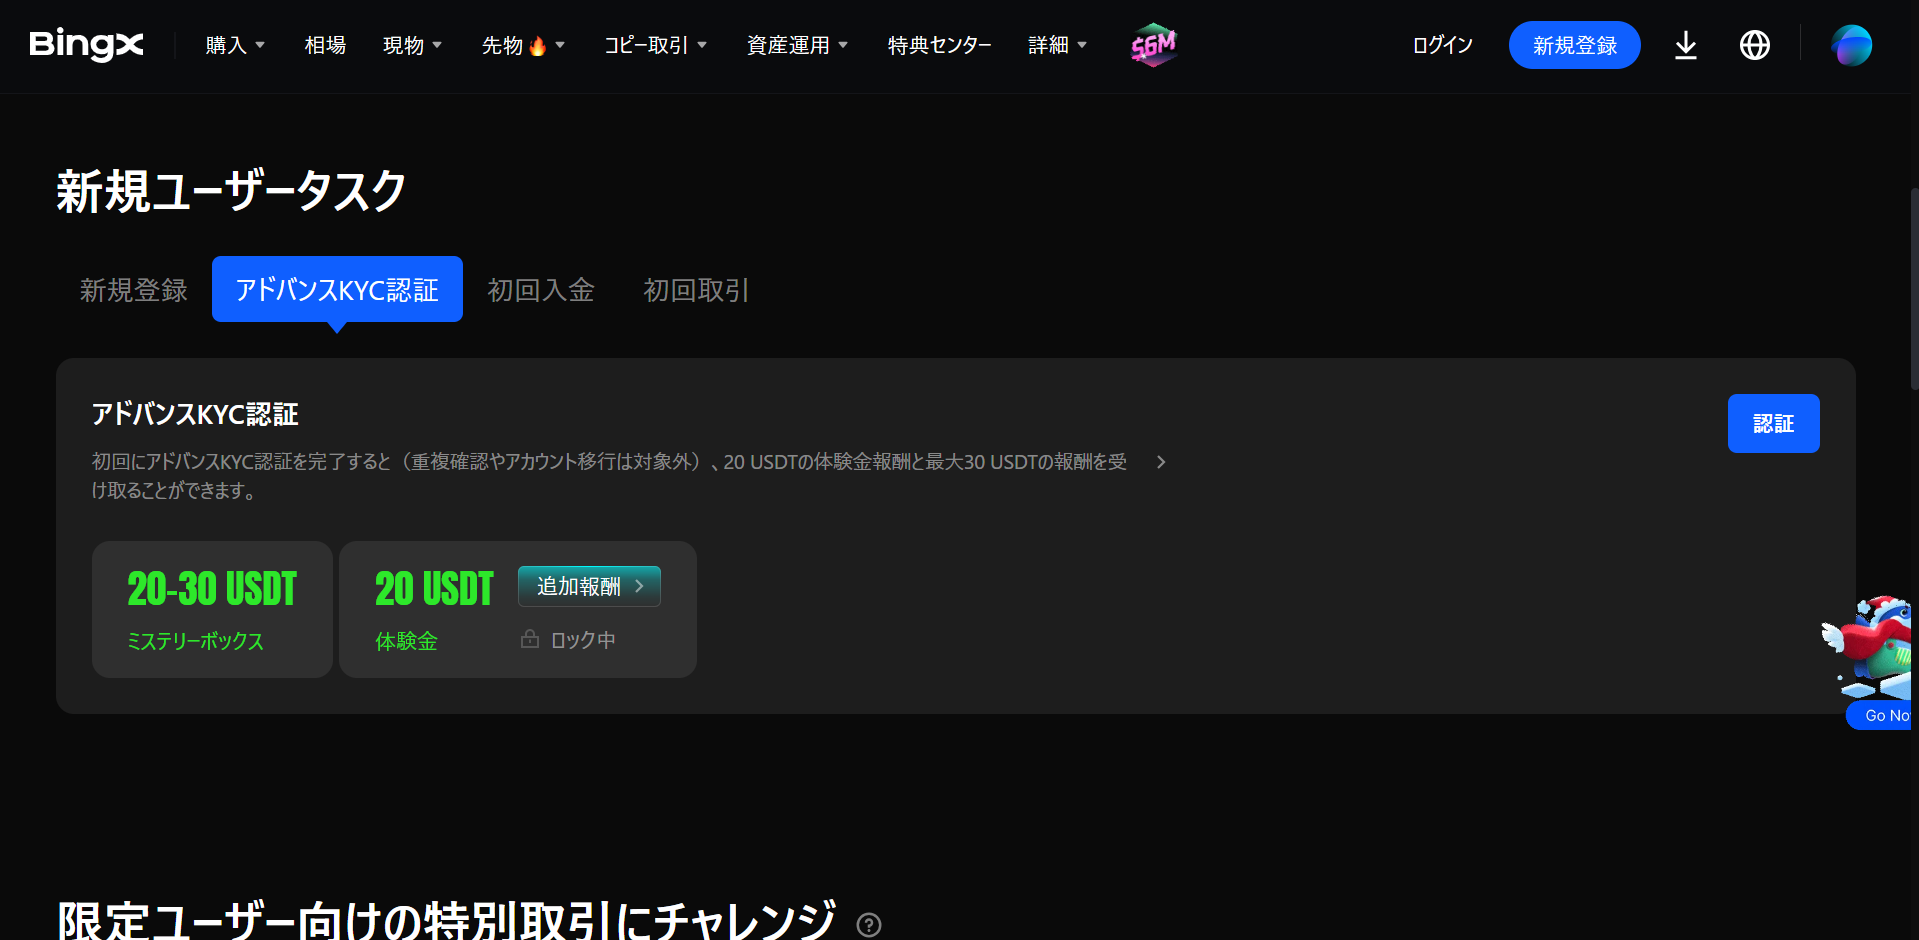Click the help question mark icon
The image size is (1919, 940).
pos(869,925)
